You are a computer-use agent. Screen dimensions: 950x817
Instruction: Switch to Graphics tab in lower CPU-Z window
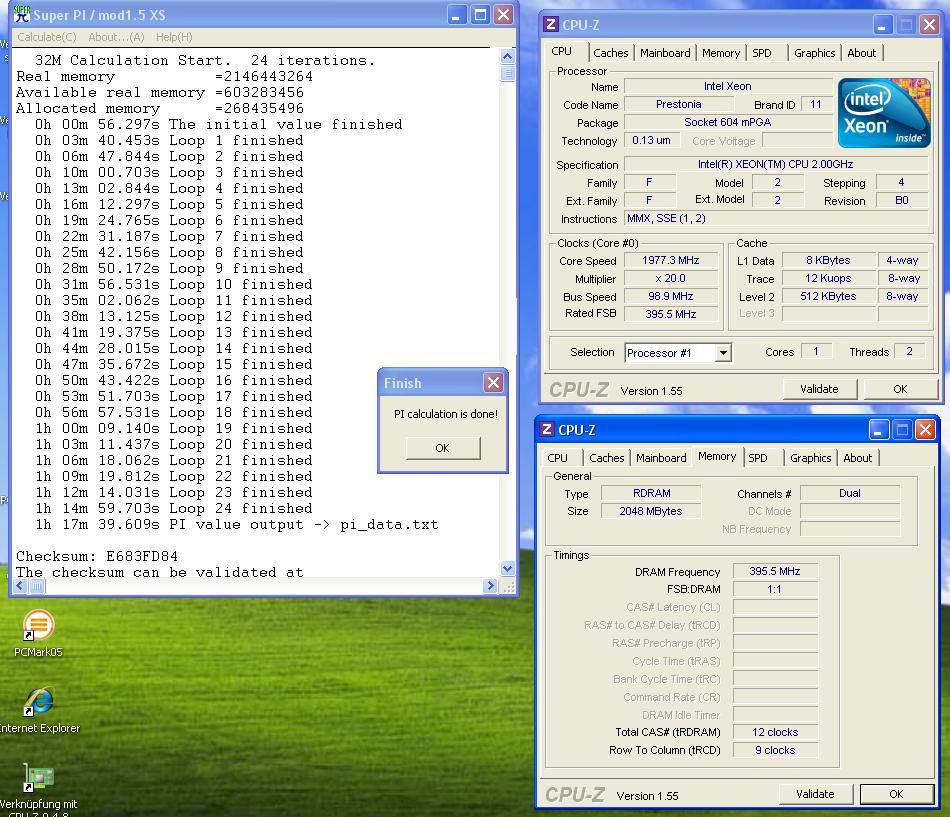(811, 458)
